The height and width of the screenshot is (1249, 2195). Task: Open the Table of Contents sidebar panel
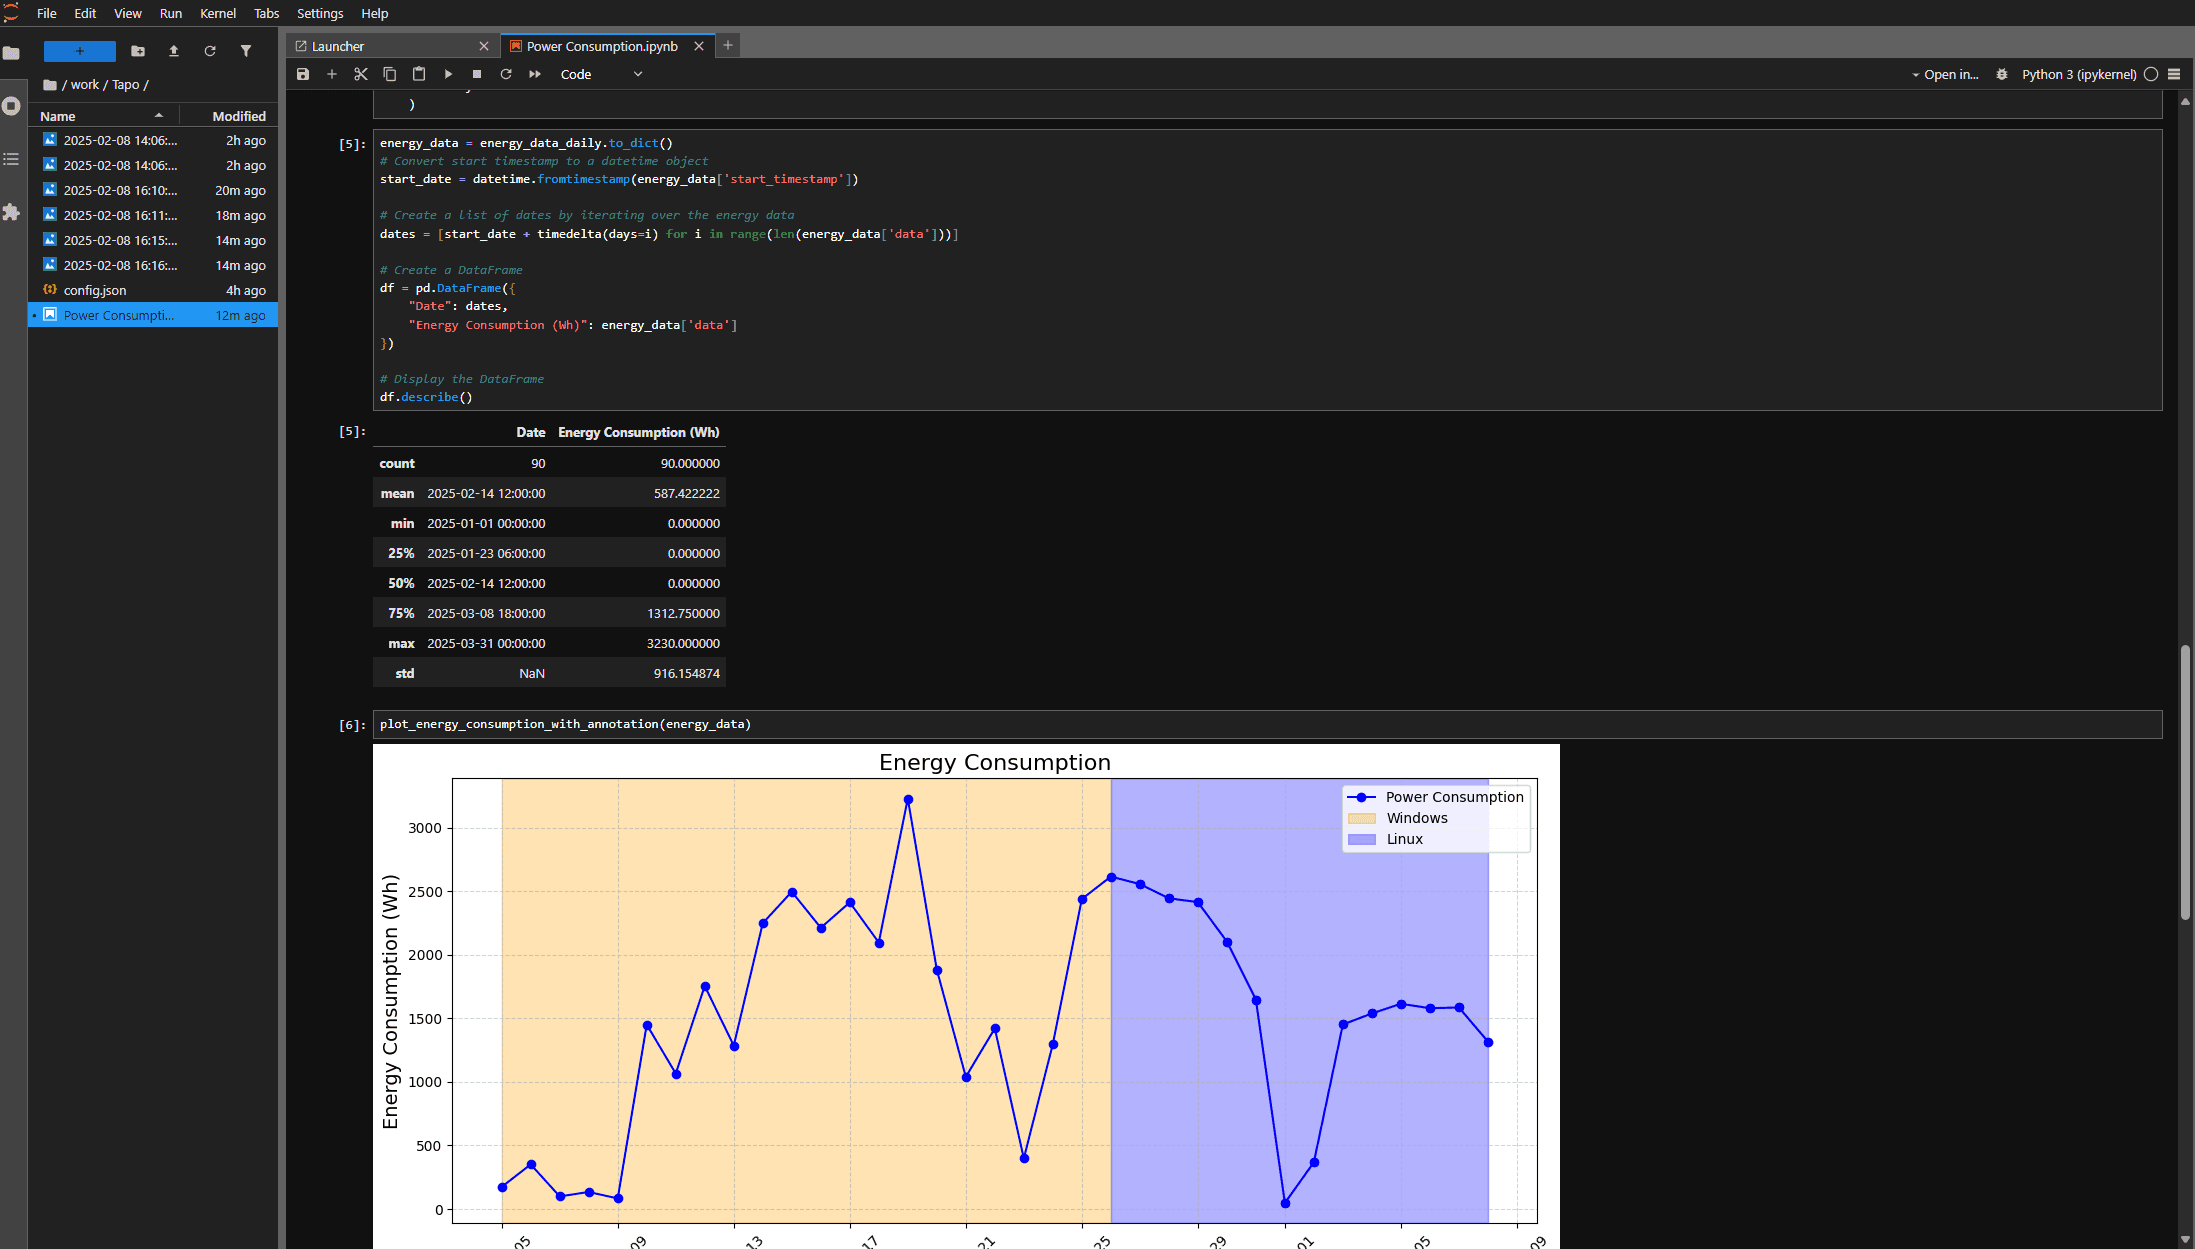[12, 159]
